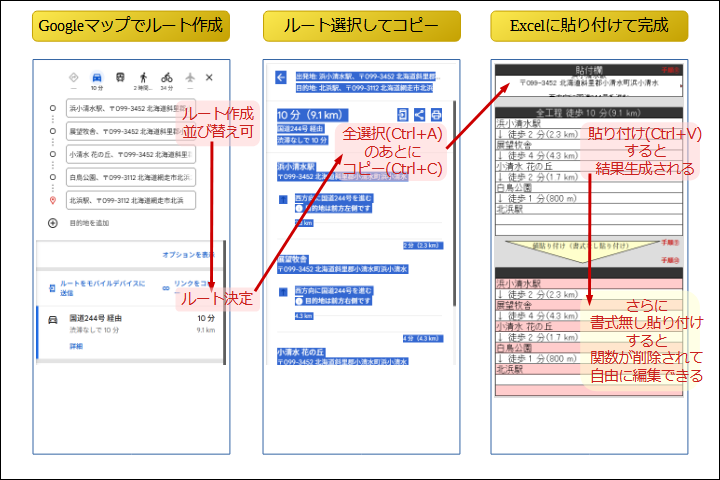Click the scrollbar in route details panel
Image resolution: width=720 pixels, height=480 pixels.
tap(455, 203)
